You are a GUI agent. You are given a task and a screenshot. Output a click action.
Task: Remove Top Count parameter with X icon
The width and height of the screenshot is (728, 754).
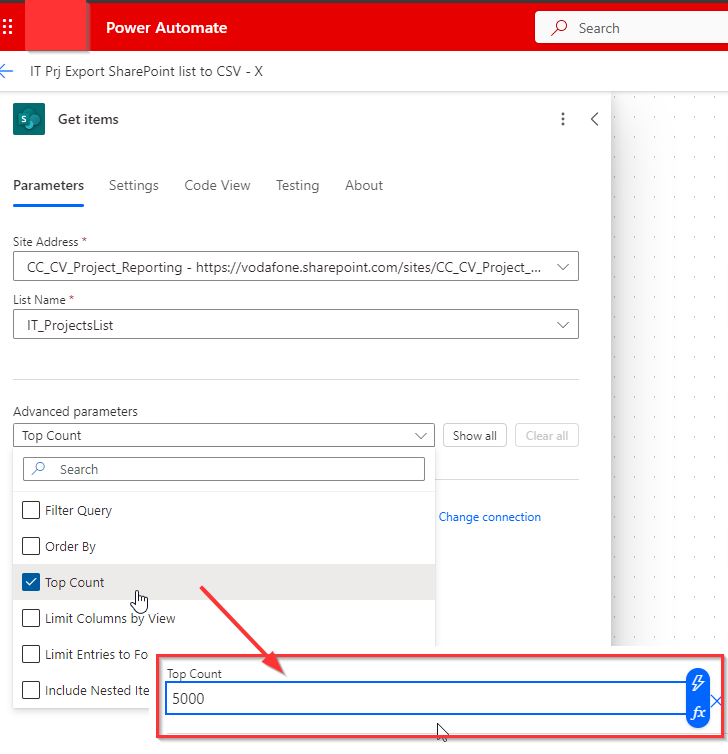717,700
